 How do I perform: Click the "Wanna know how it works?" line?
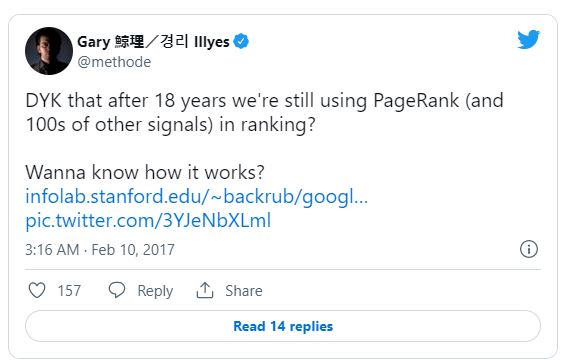pyautogui.click(x=145, y=172)
